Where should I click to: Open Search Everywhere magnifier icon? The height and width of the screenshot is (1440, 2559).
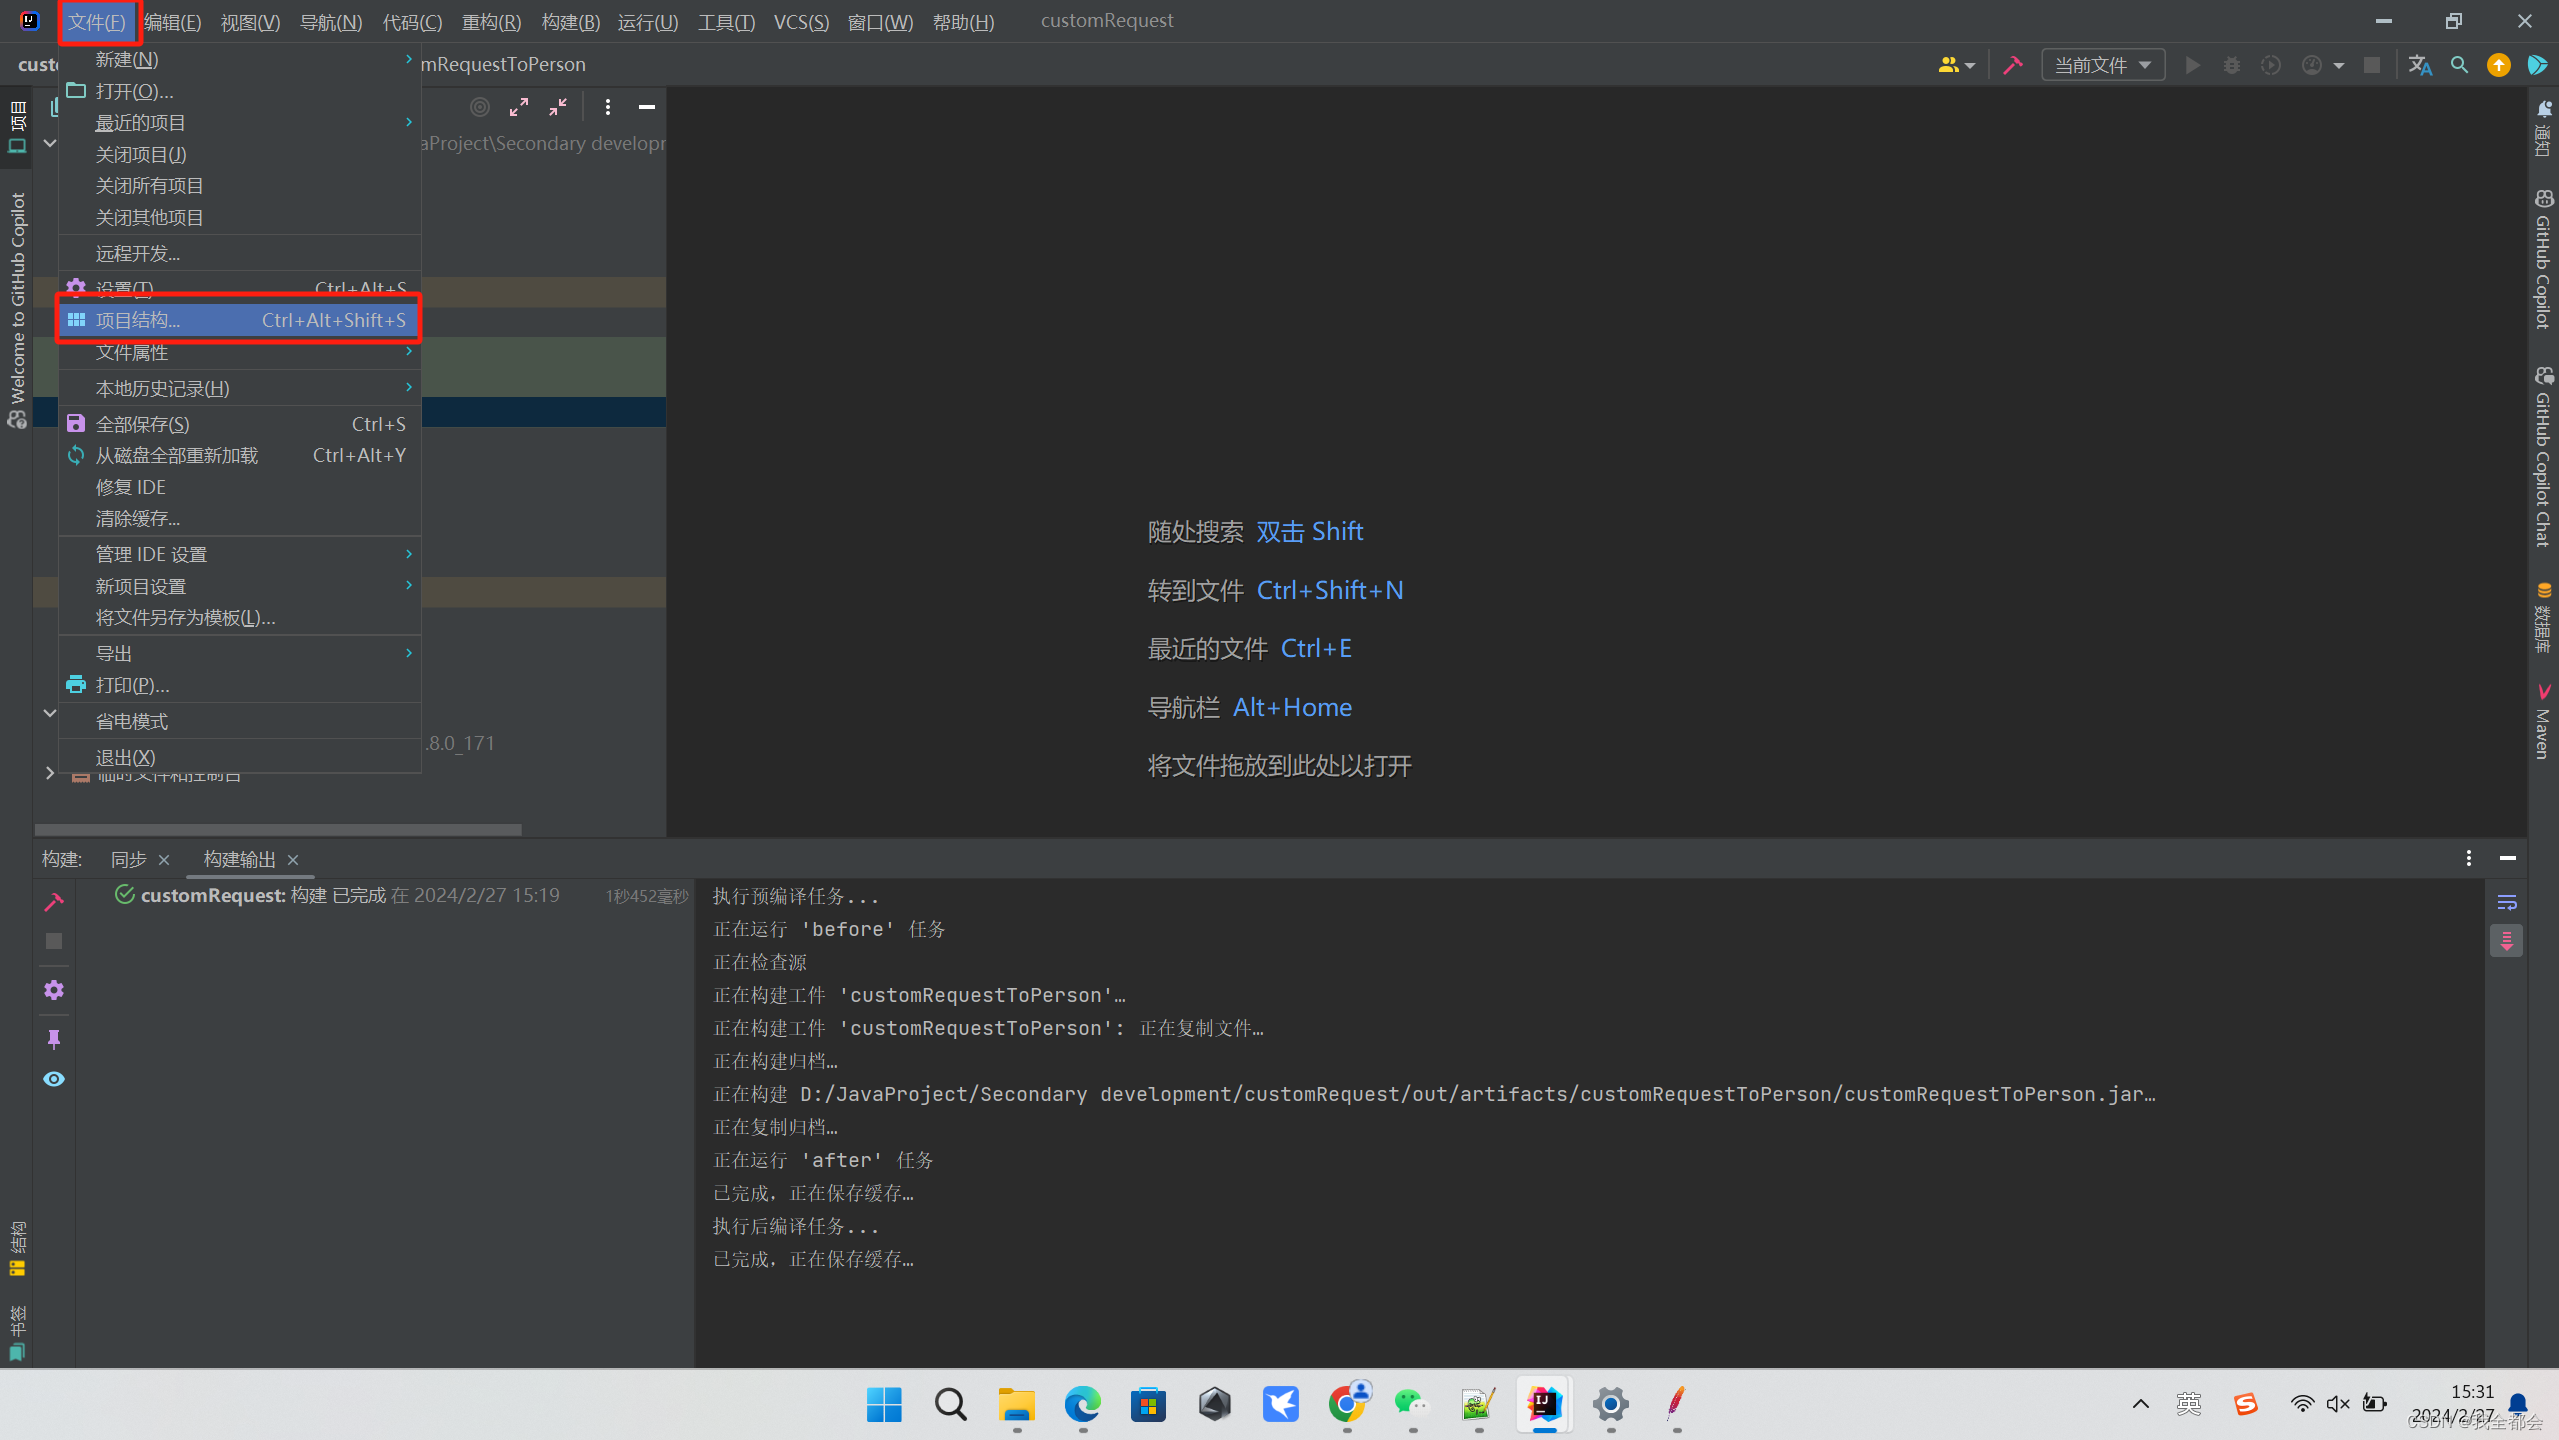coord(2459,65)
